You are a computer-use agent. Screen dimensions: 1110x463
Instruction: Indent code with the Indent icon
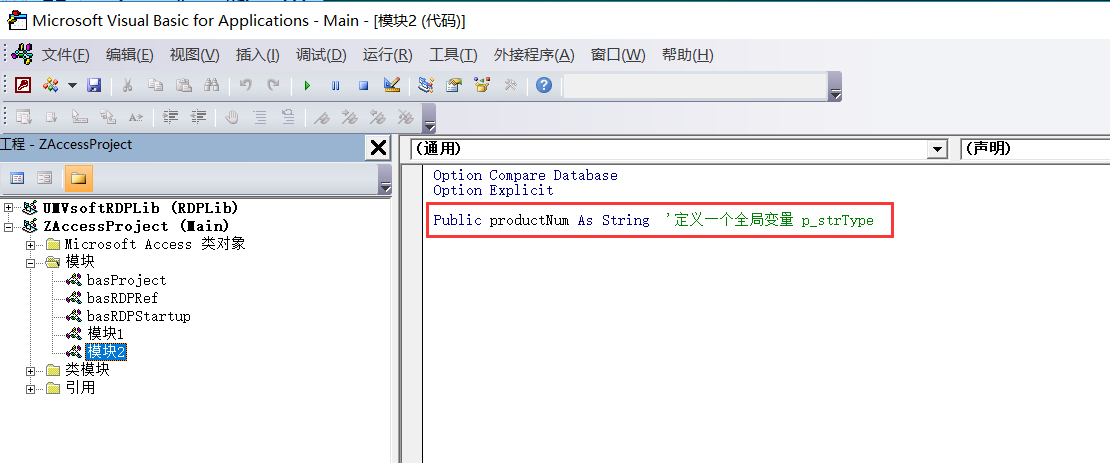[x=171, y=117]
